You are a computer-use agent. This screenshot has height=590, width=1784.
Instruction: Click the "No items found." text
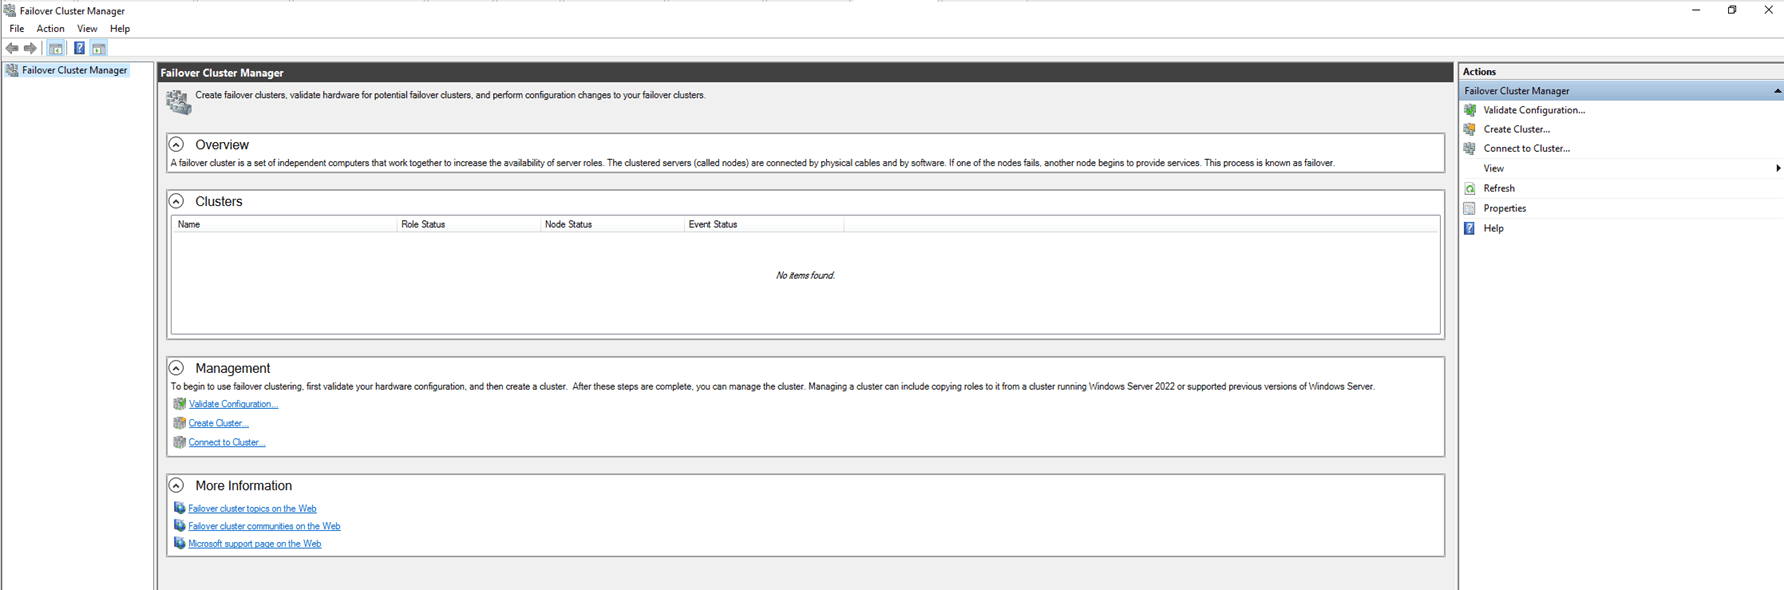pyautogui.click(x=805, y=275)
